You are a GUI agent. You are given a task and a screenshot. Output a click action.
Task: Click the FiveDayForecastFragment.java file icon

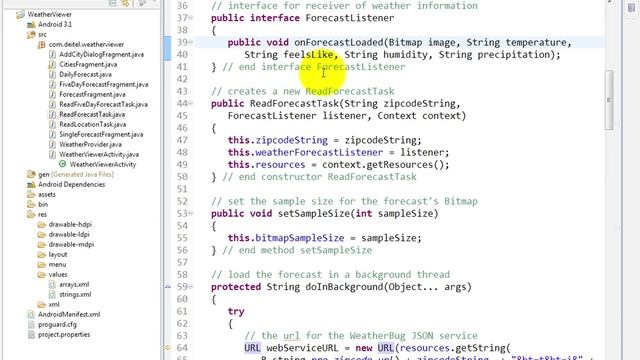(x=52, y=84)
